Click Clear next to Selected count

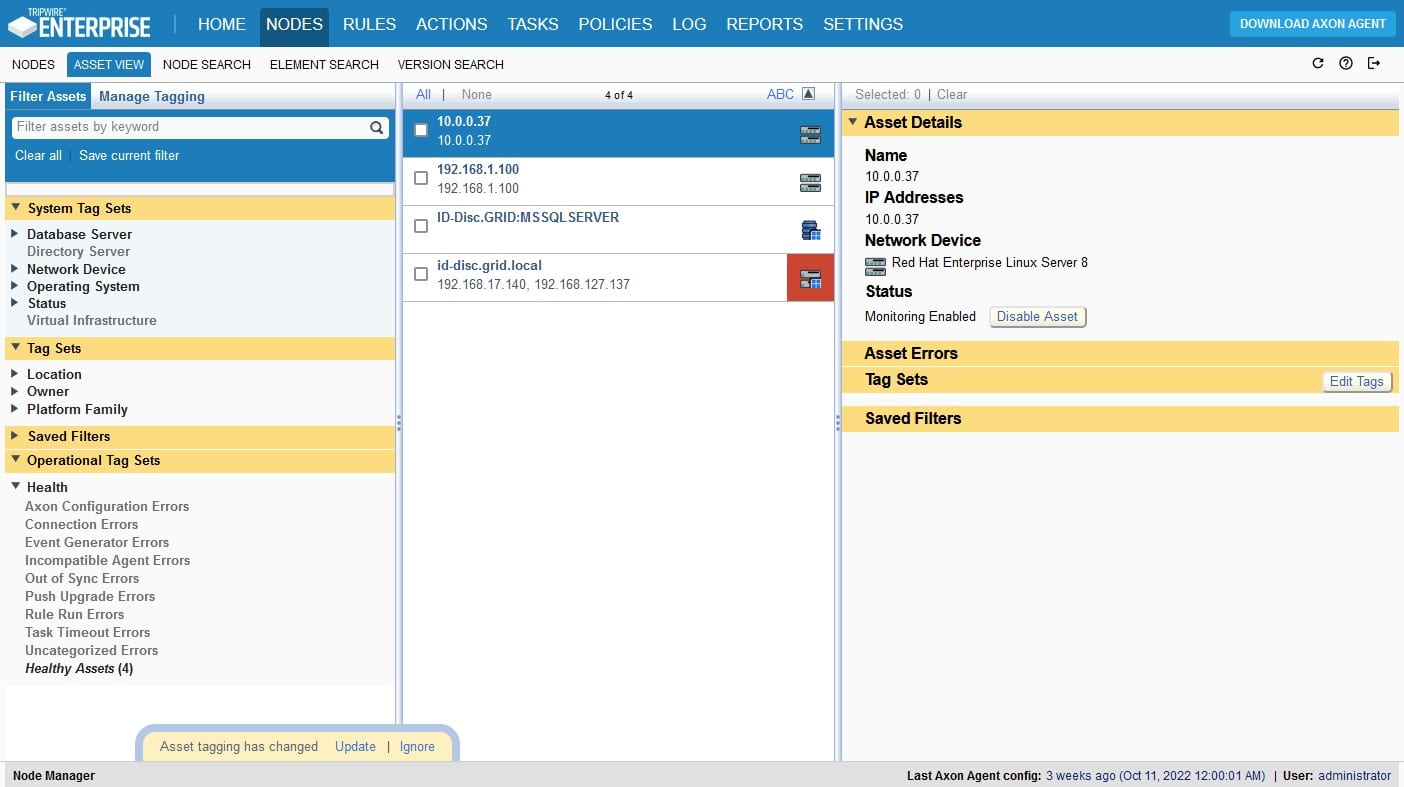(952, 94)
